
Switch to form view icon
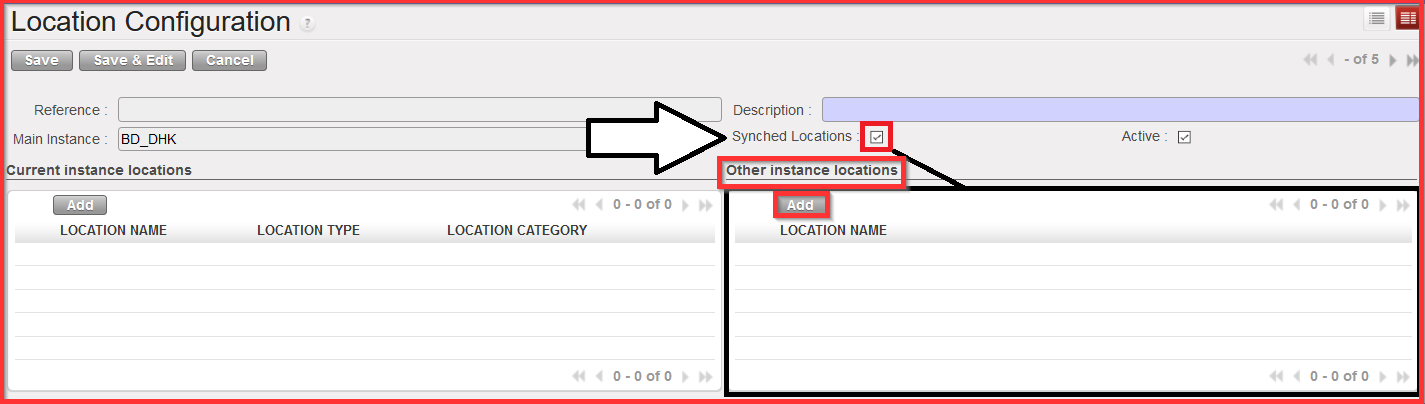1407,18
